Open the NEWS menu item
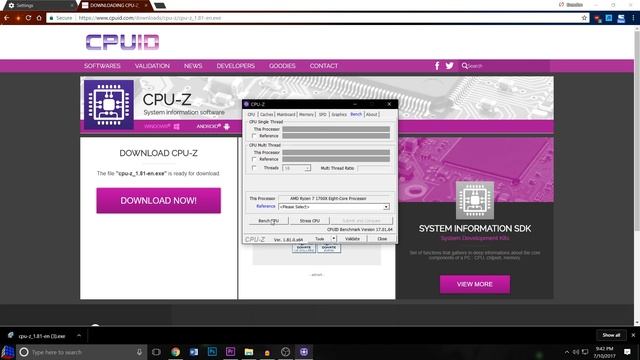The height and width of the screenshot is (360, 640). [193, 66]
